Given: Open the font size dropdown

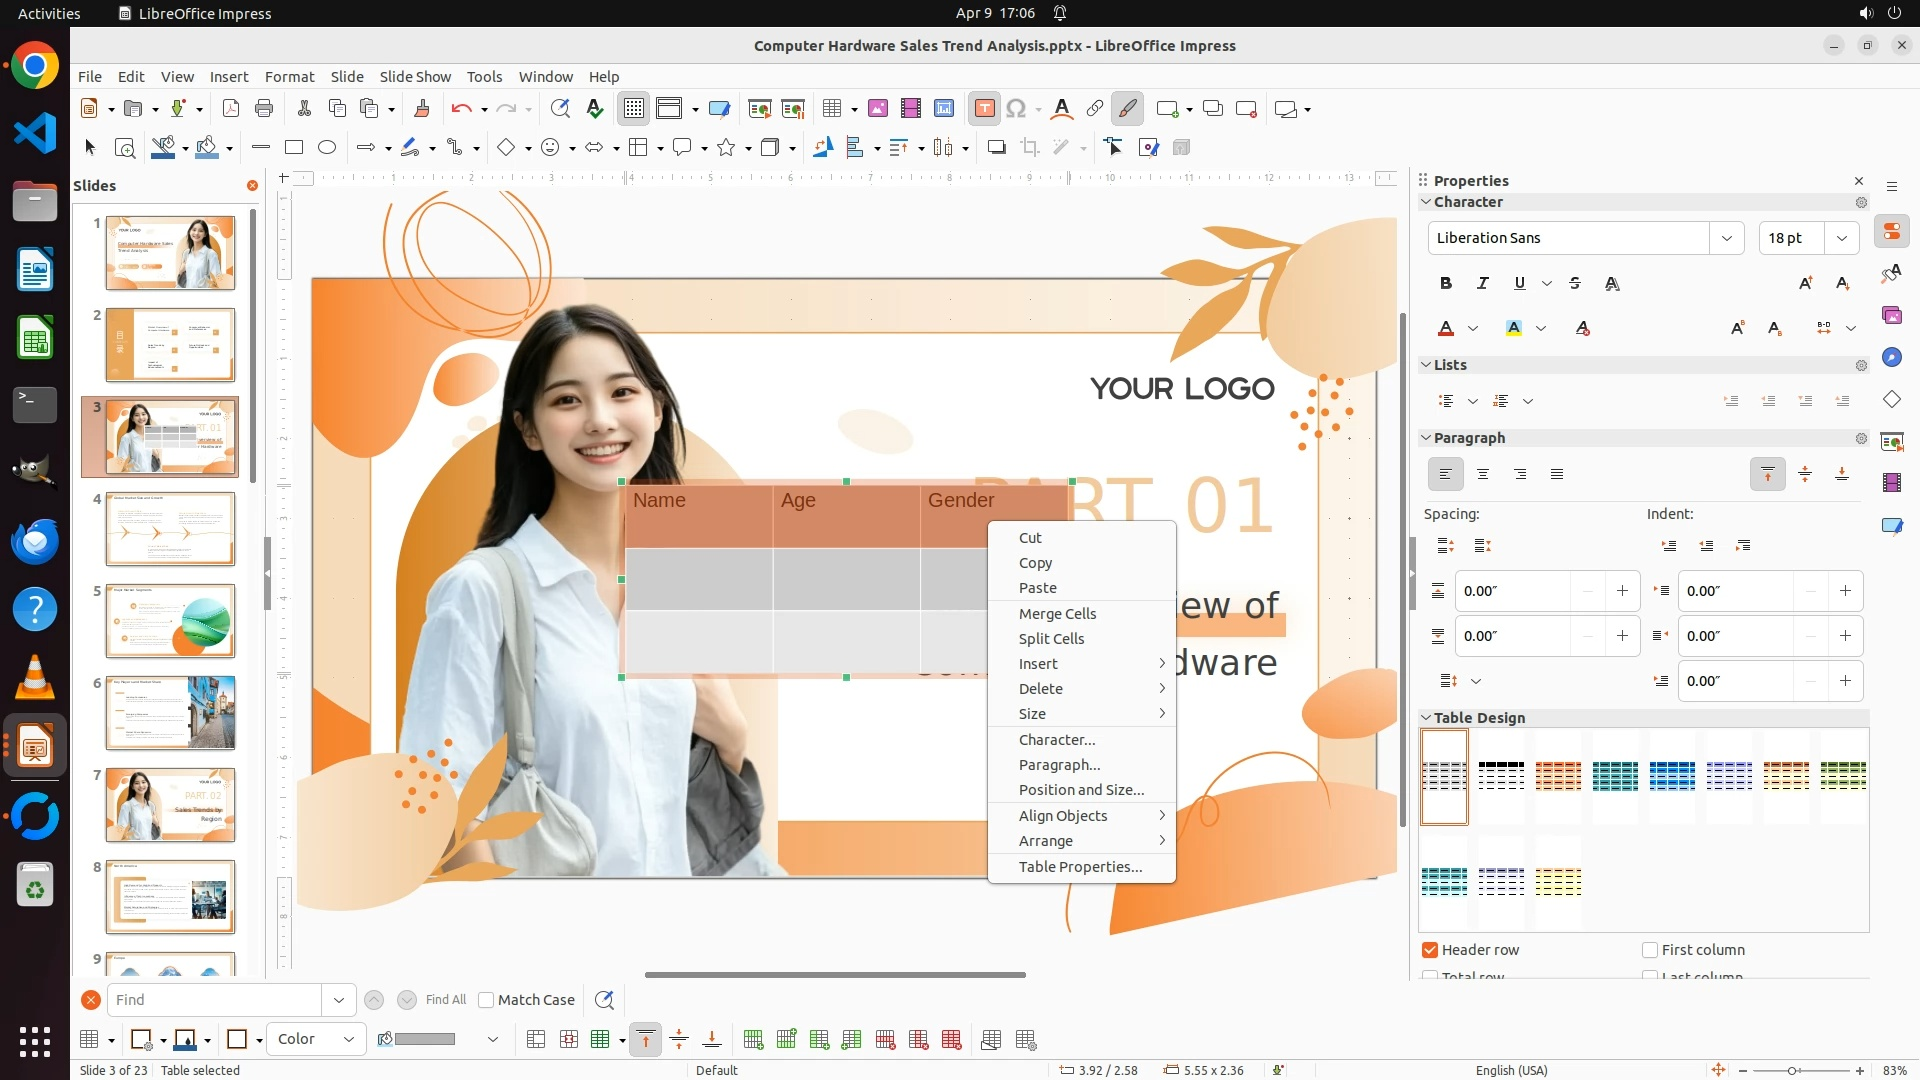Looking at the screenshot, I should (1841, 238).
